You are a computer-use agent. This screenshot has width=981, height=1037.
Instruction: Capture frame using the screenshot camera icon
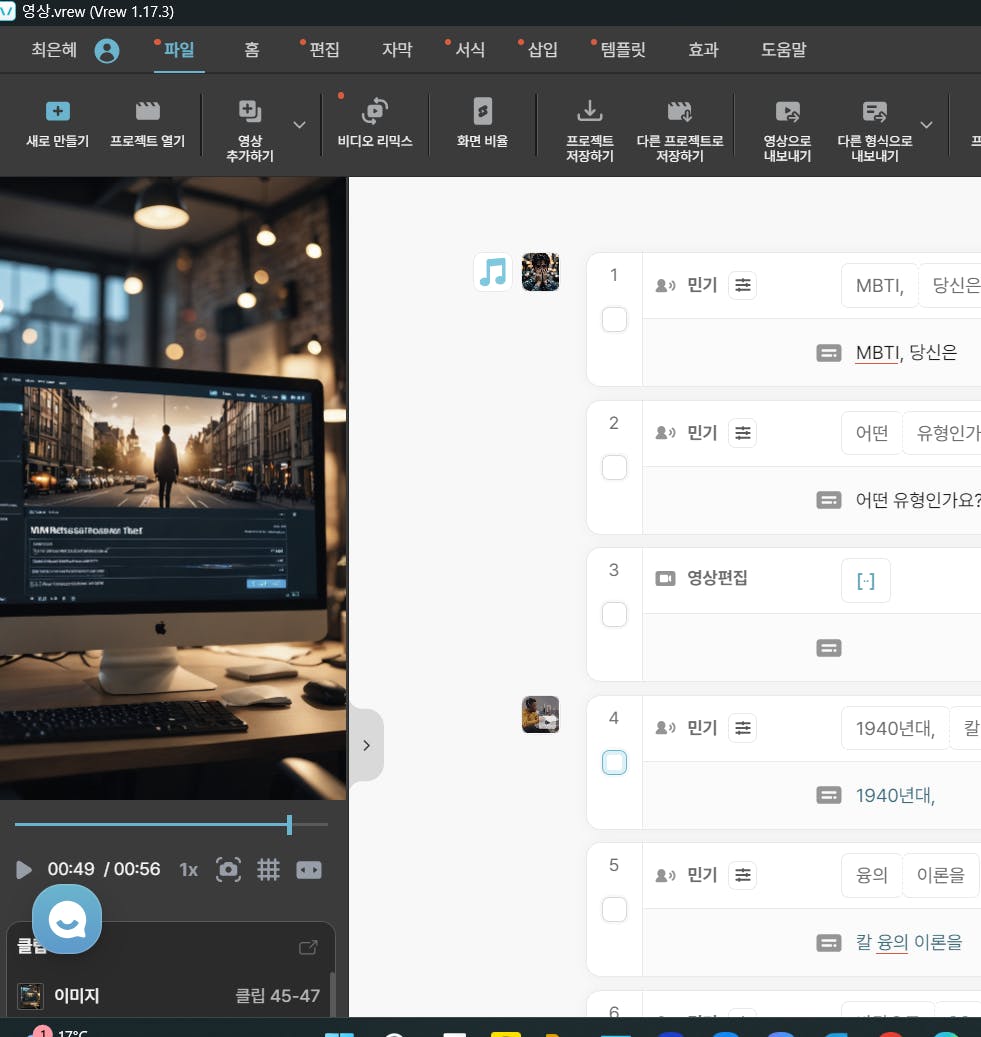point(229,870)
